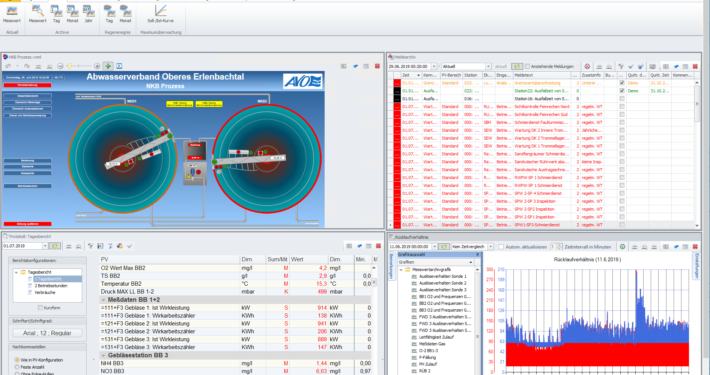710x375 pixels.
Task: Click Einstellungen side tab on chart
Action: tap(696, 266)
